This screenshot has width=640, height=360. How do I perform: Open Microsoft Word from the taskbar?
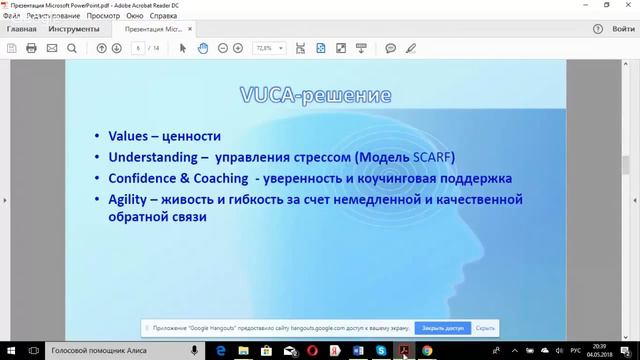point(358,351)
